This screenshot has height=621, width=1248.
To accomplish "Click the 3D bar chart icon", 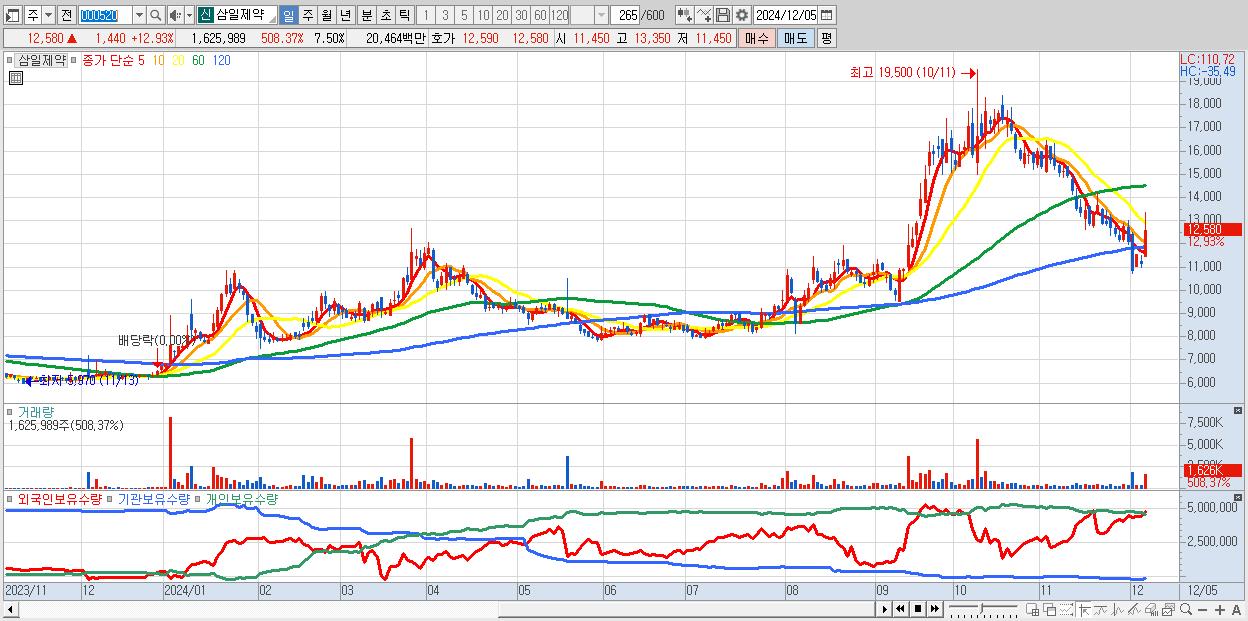I will pos(1151,609).
